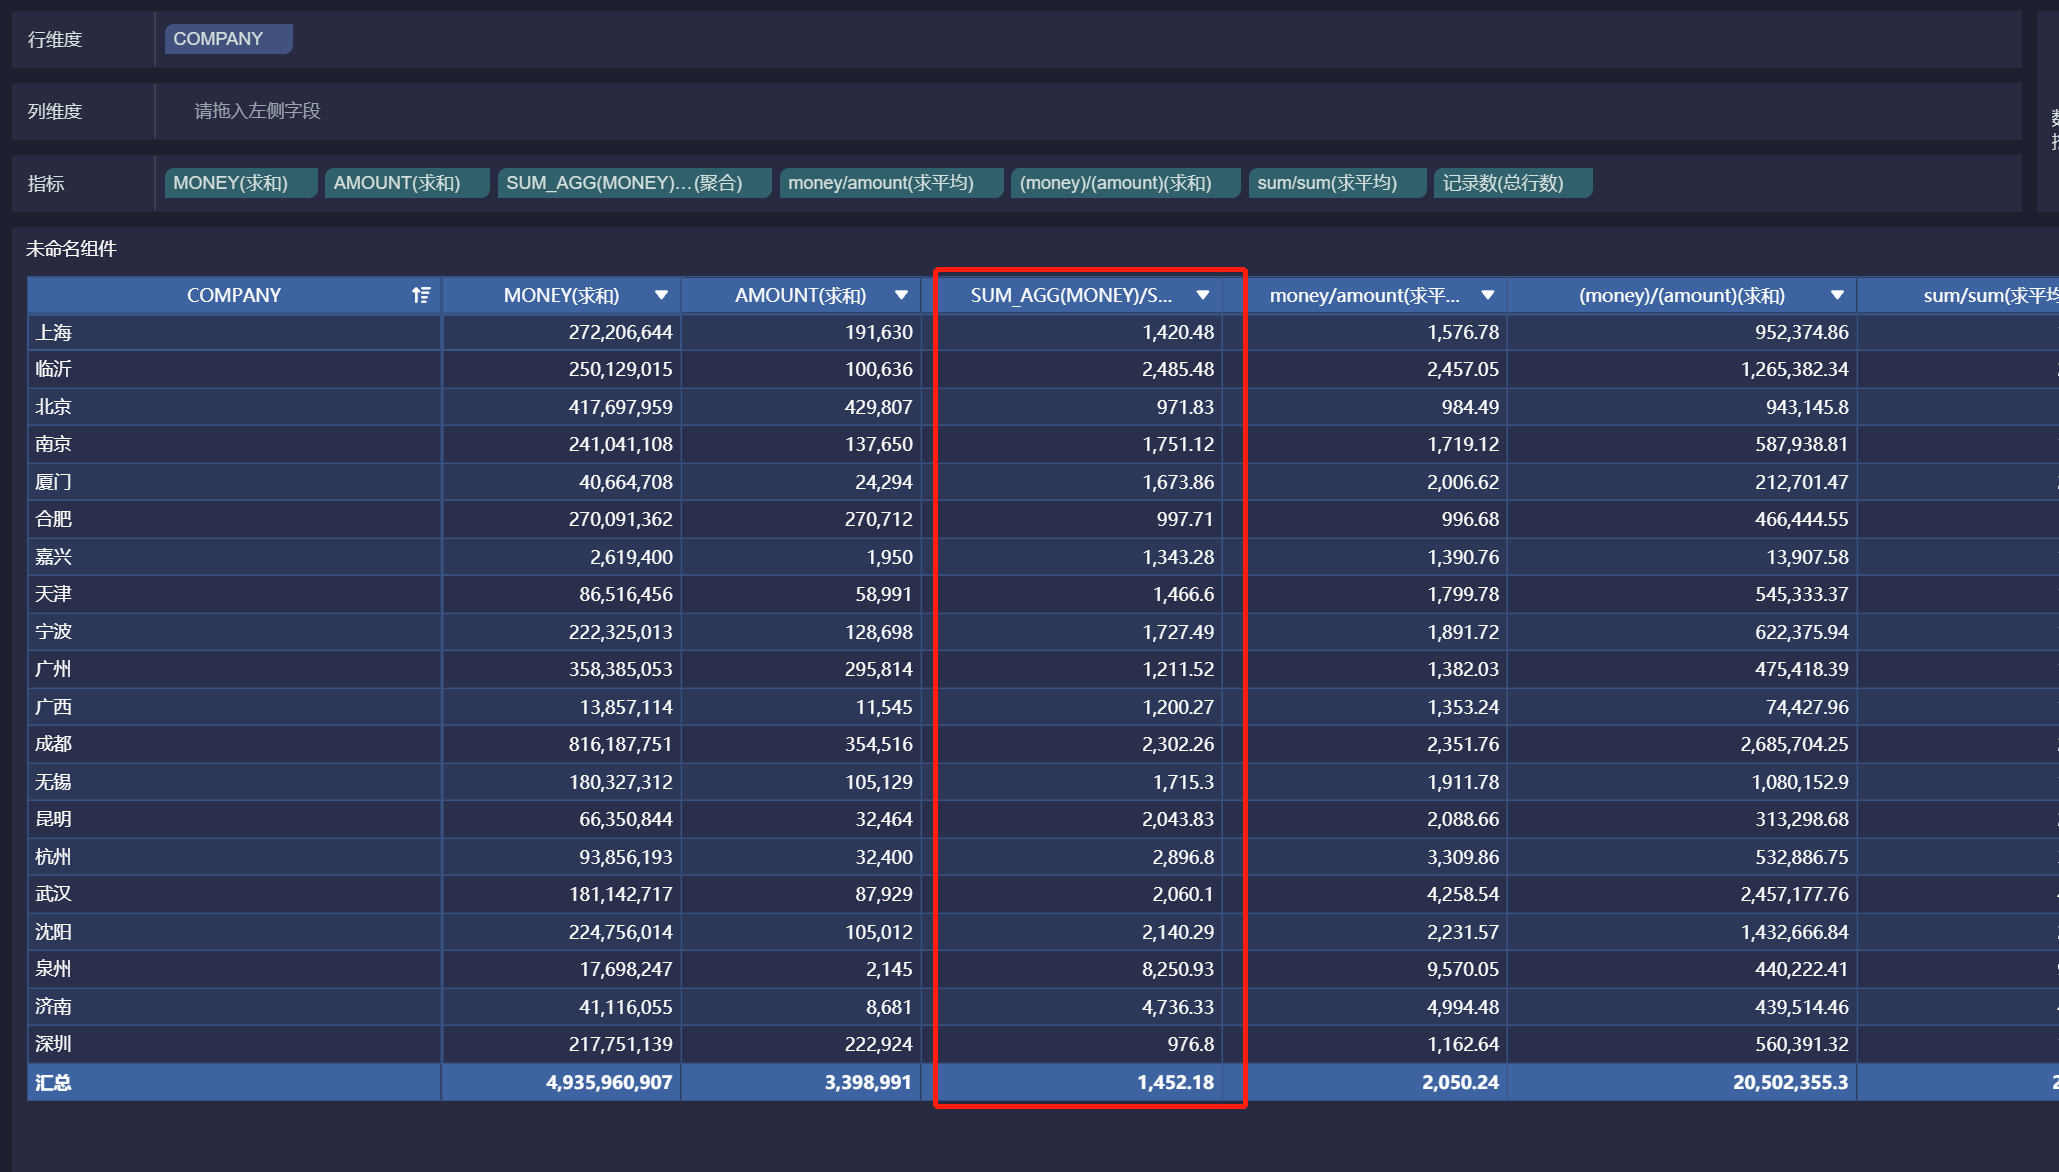Open the money/amount(求平...) column dropdown arrow
Viewport: 2059px width, 1172px height.
pyautogui.click(x=1488, y=295)
